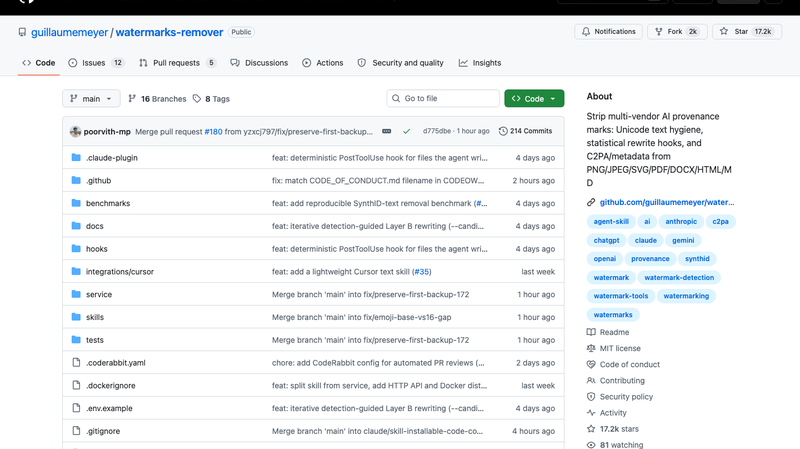Open pull request #180 link
The image size is (800, 449).
tap(213, 132)
